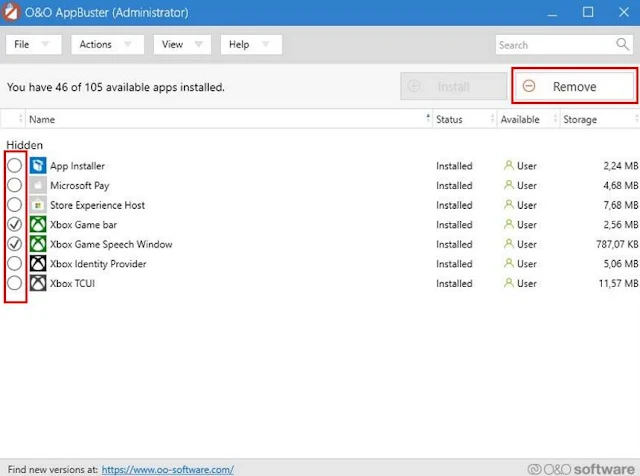Click the Microsoft Pay app icon

click(38, 185)
